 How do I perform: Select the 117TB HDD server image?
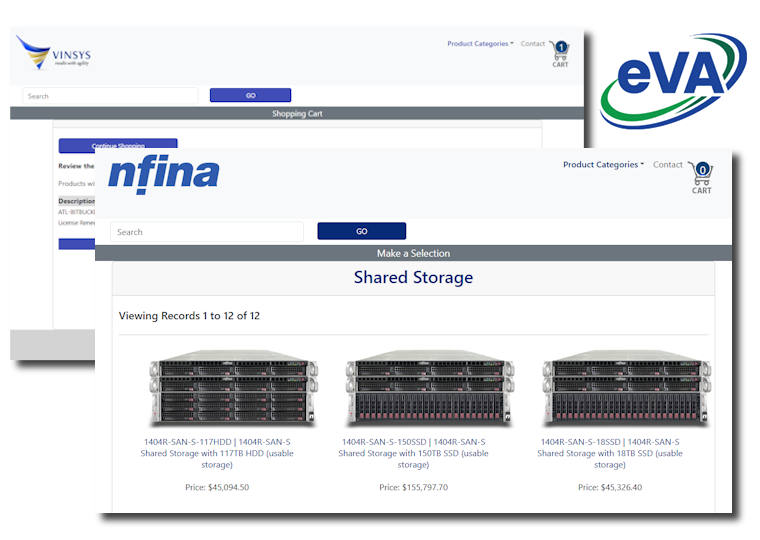234,389
